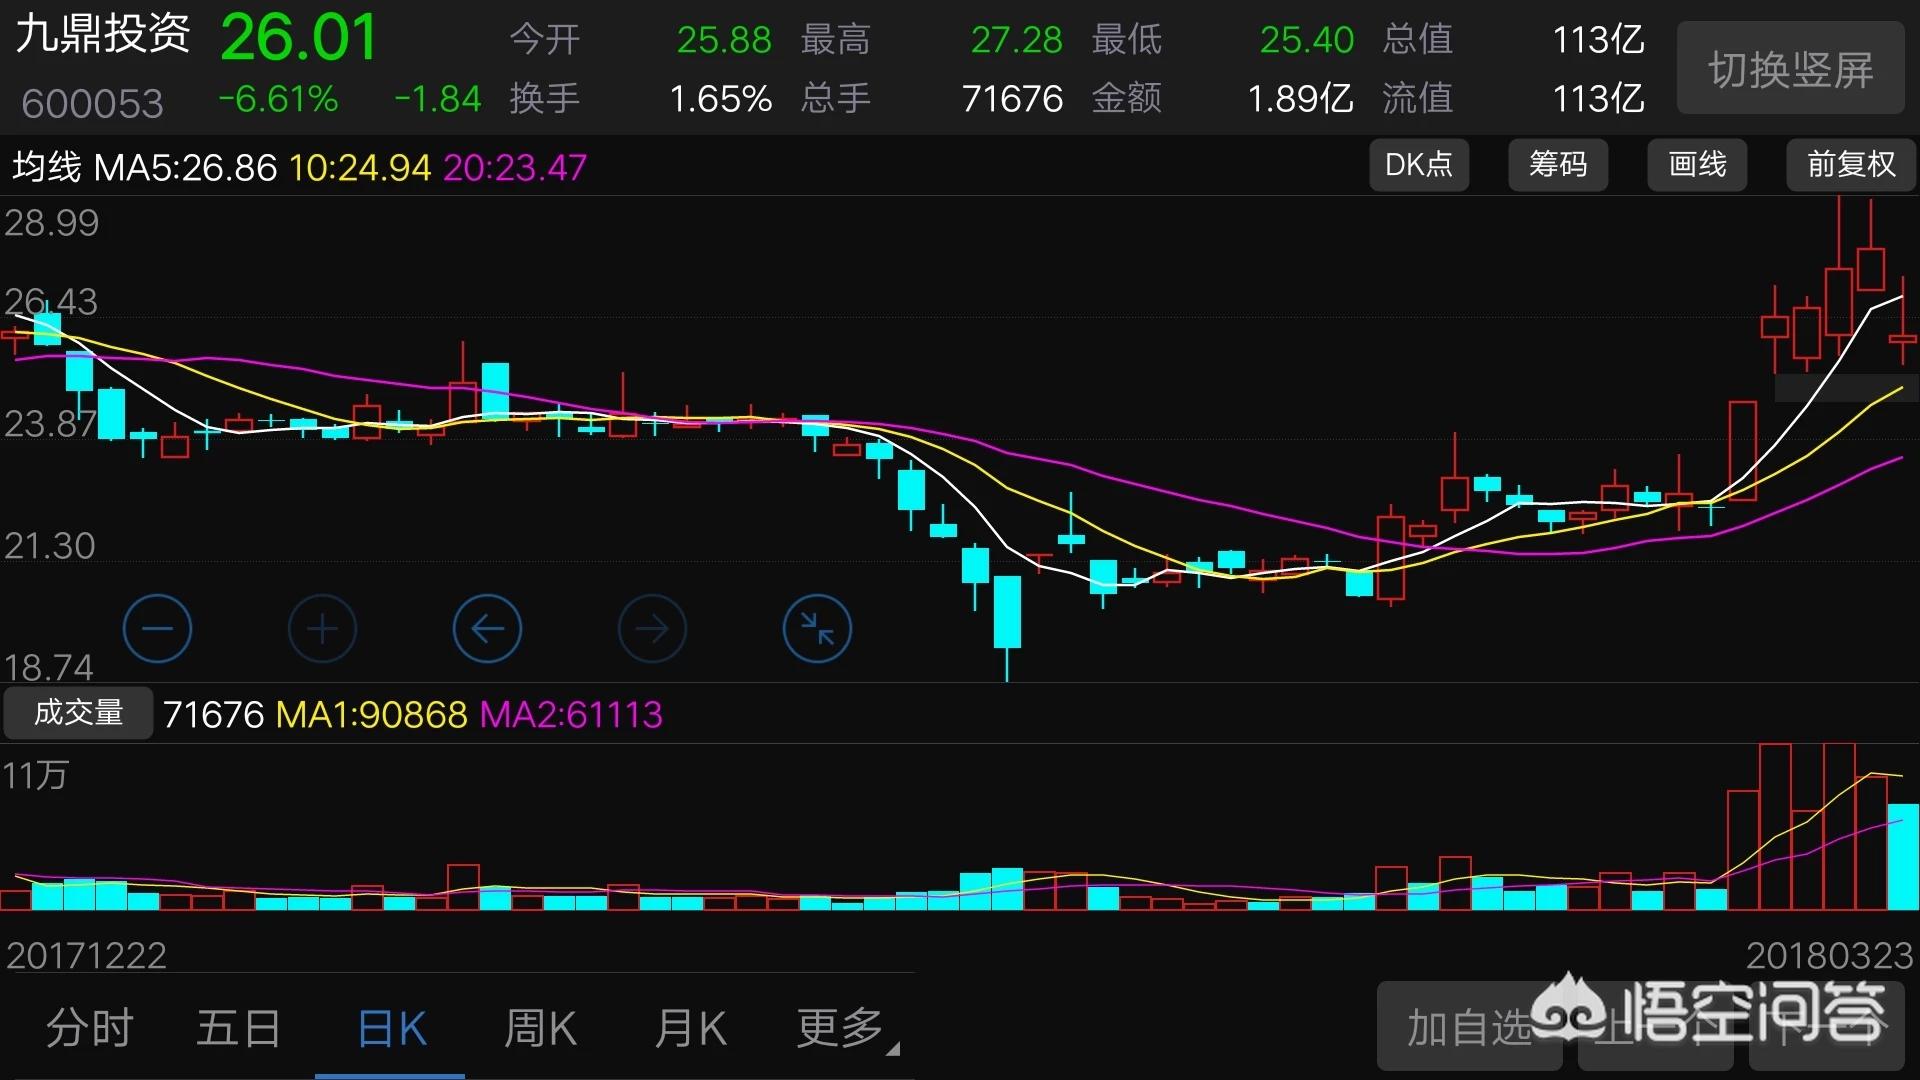Click the day low 25.40
The width and height of the screenshot is (1920, 1080).
[x=1306, y=40]
